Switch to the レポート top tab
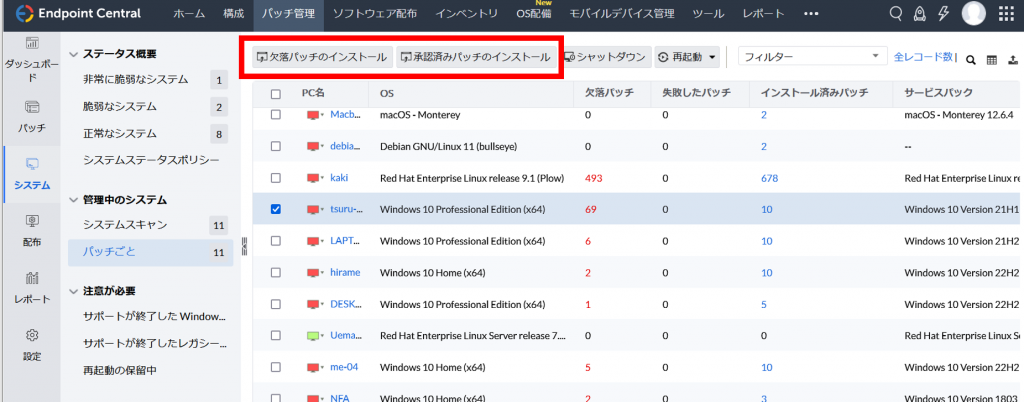 pos(763,14)
